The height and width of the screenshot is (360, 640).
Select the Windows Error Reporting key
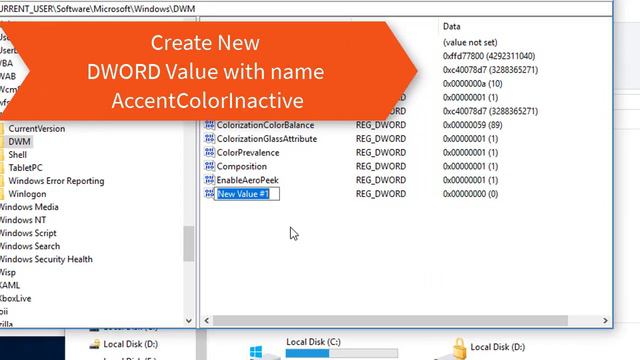[56, 181]
